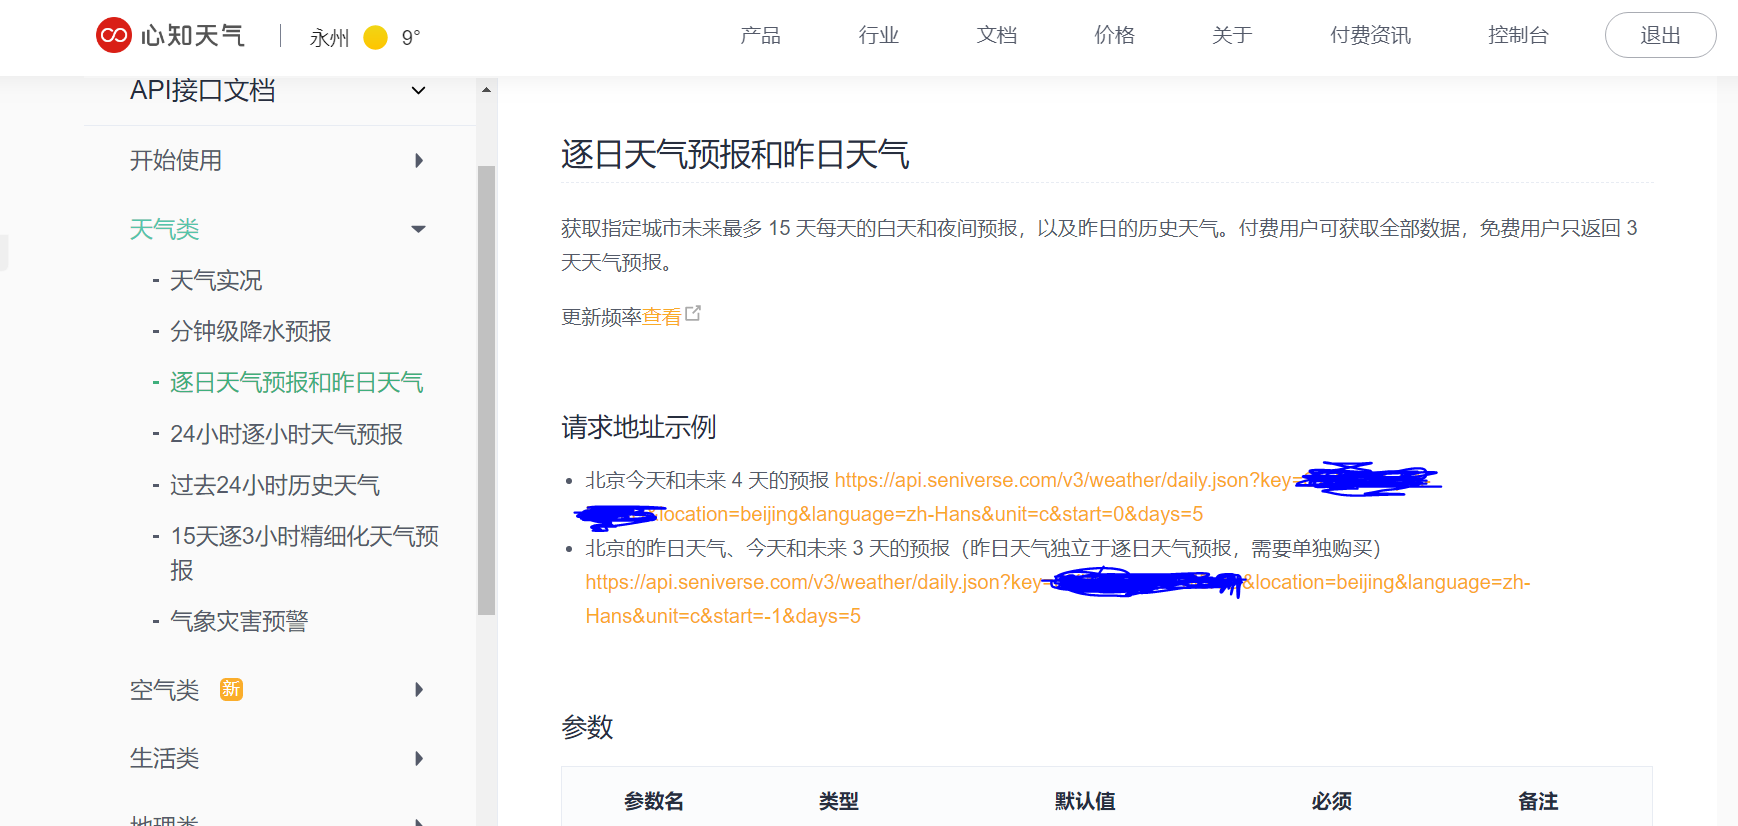Click the 新 badge next to 空气类
This screenshot has height=826, width=1738.
tap(231, 689)
